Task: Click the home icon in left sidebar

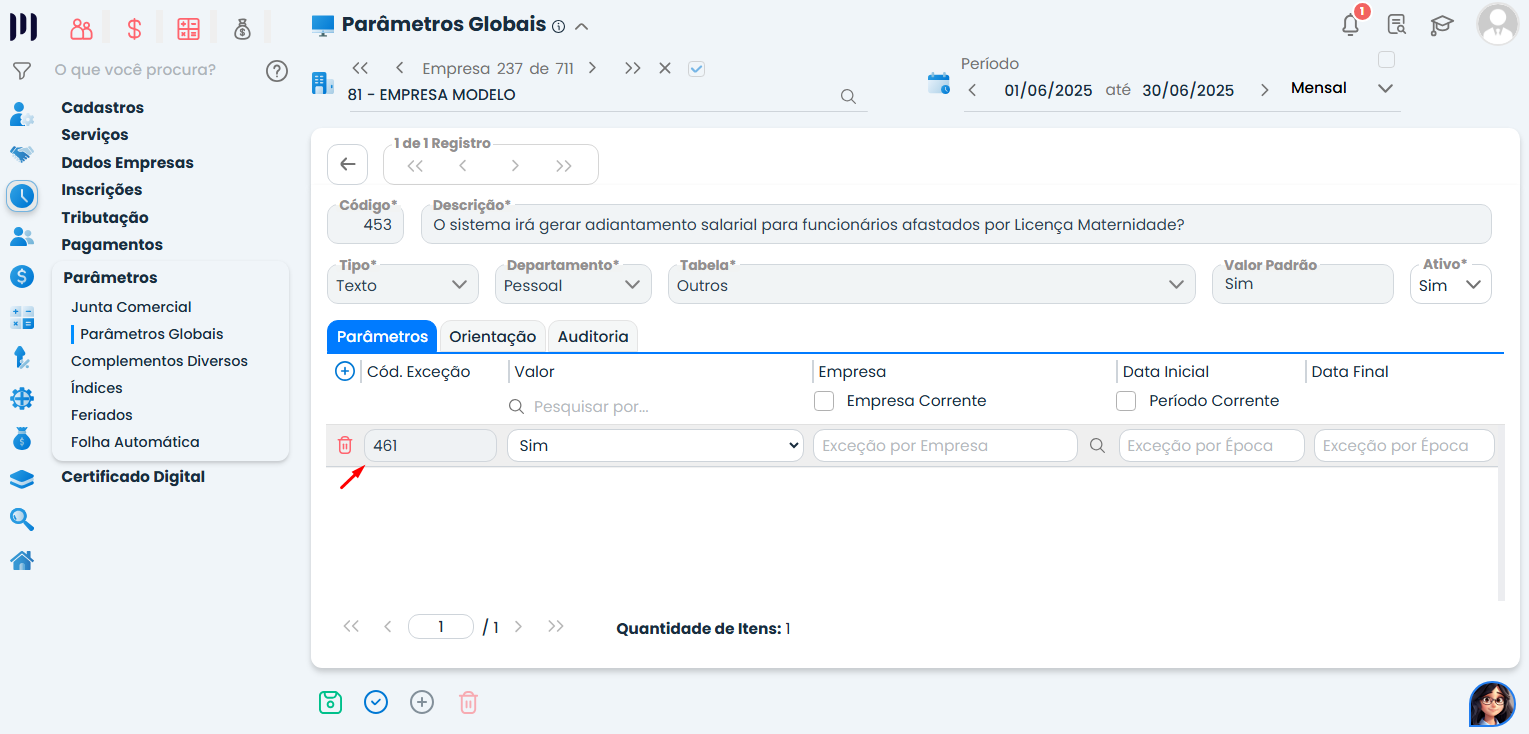Action: tap(22, 561)
